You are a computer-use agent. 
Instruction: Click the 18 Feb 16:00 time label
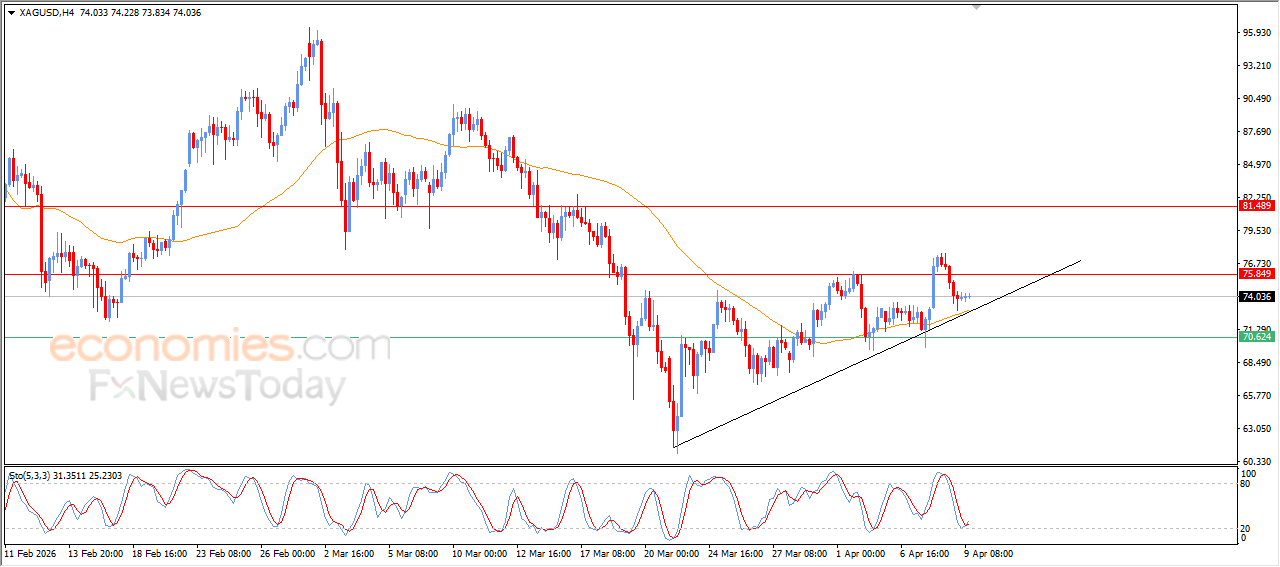pos(158,553)
